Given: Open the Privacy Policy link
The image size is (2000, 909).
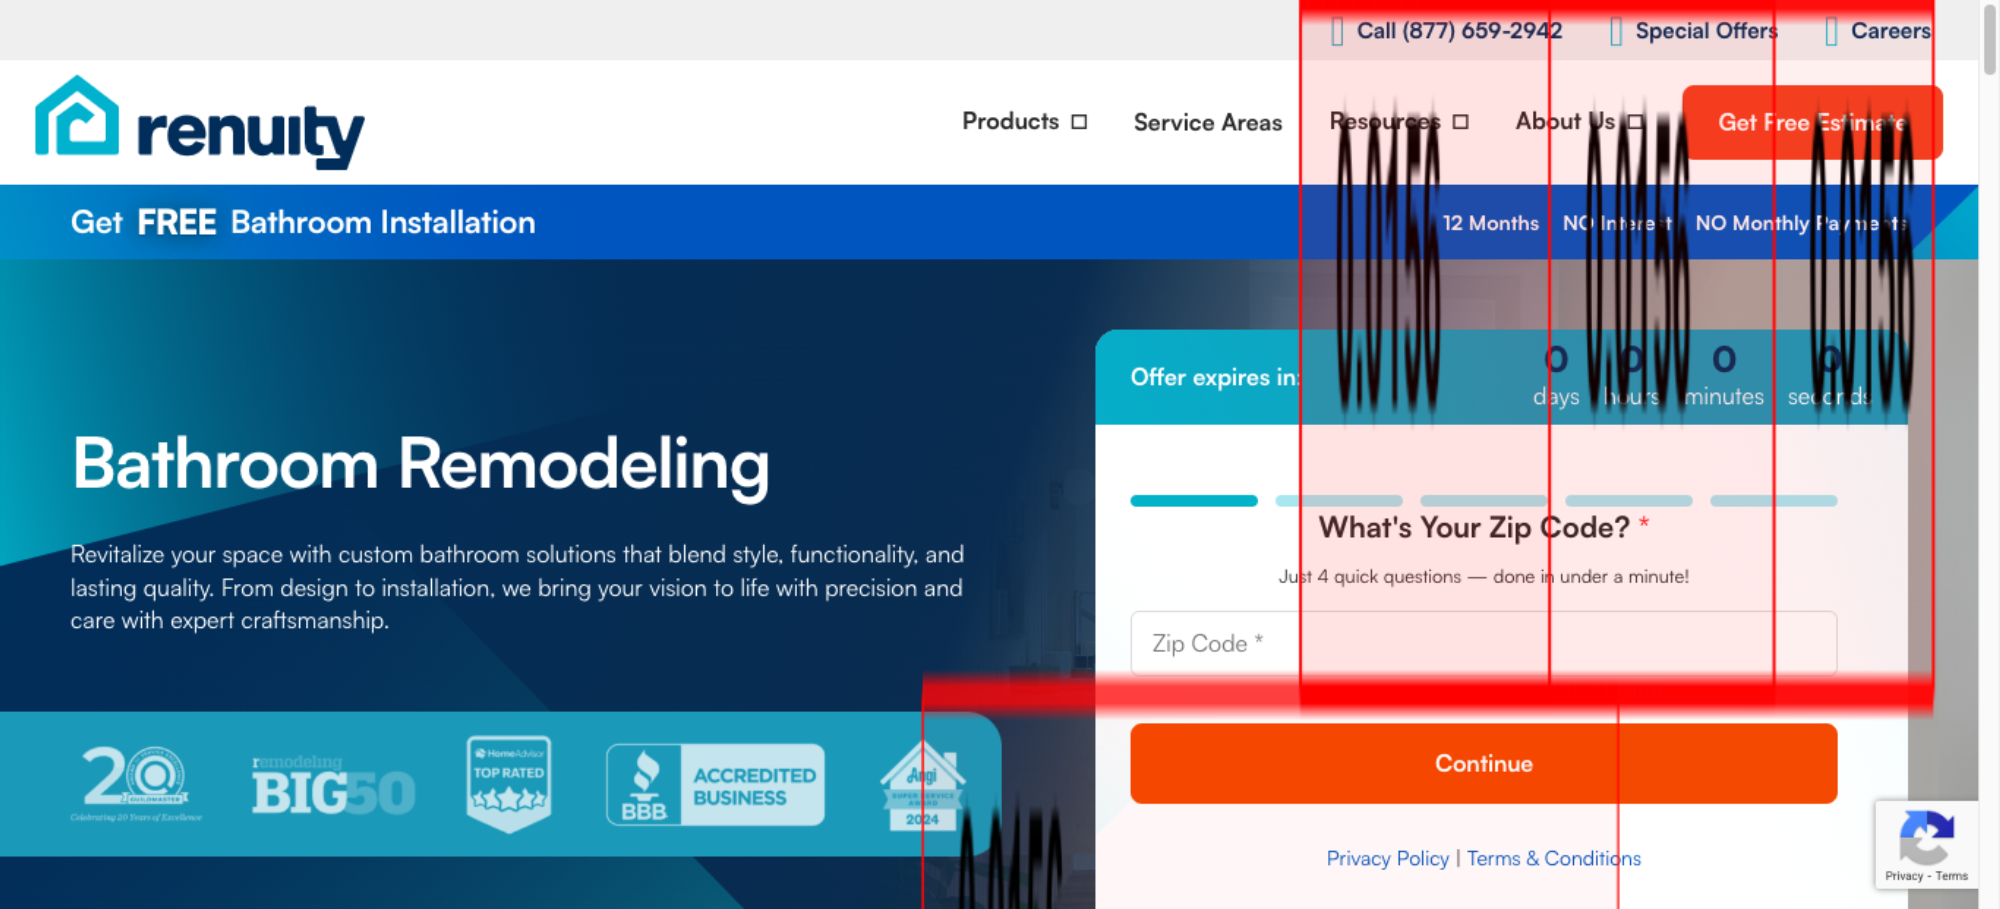Looking at the screenshot, I should tap(1387, 858).
